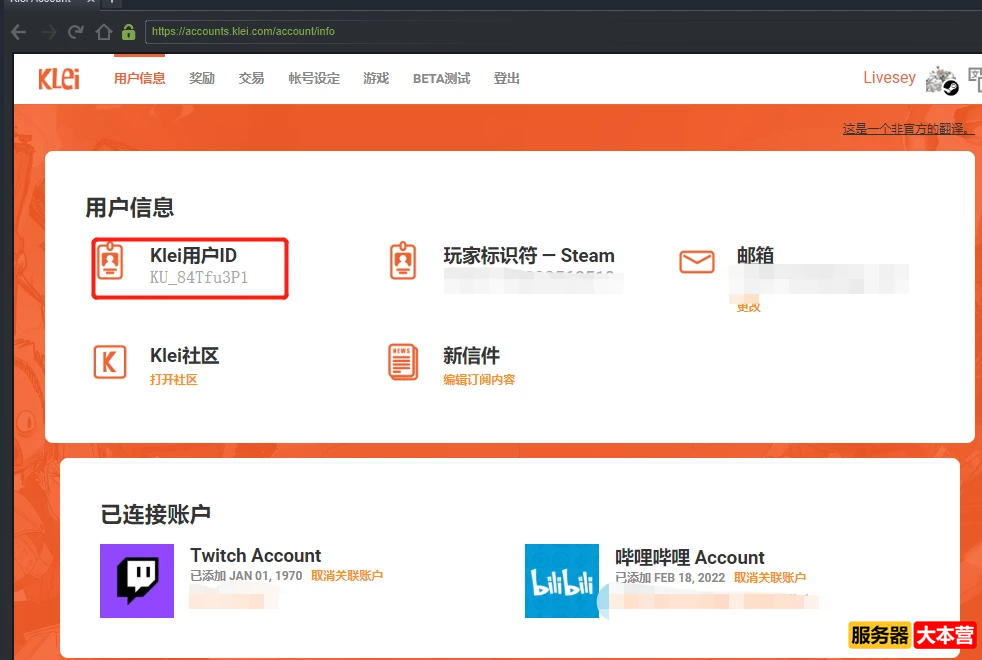This screenshot has height=660, width=982.
Task: Select the BETA测试 menu item
Action: click(441, 79)
